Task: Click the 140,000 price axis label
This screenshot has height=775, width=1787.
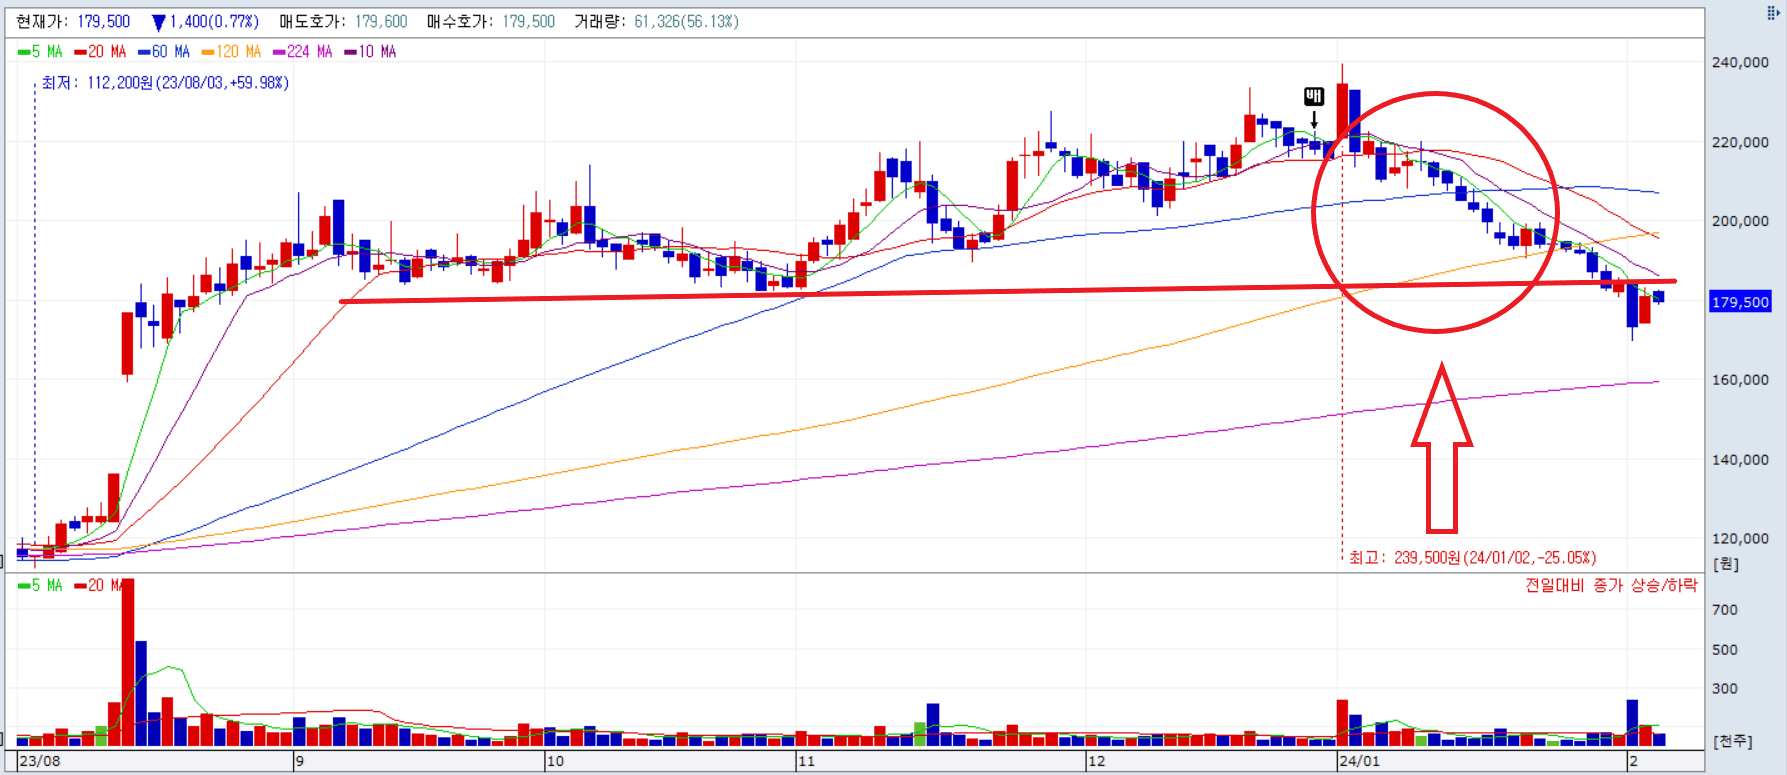Action: coord(1740,460)
